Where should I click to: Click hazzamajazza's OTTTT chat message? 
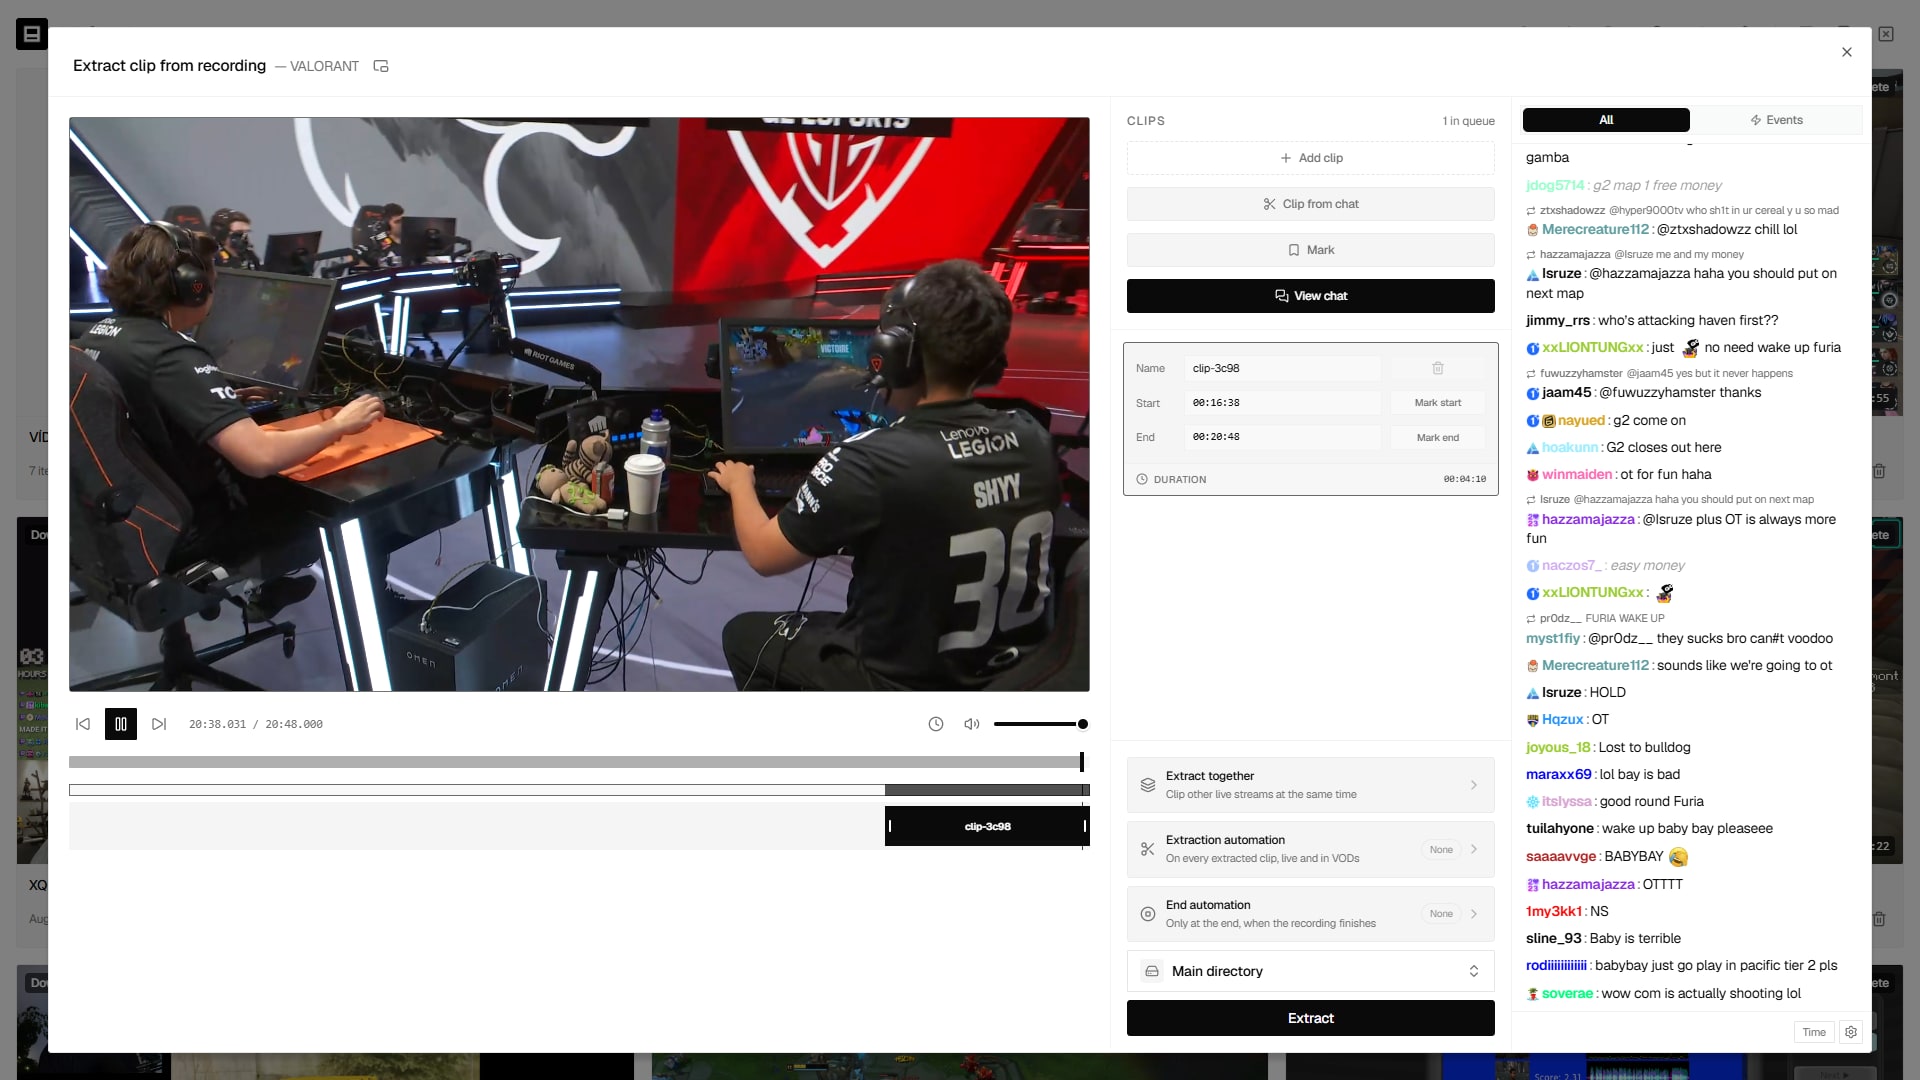[x=1604, y=884]
